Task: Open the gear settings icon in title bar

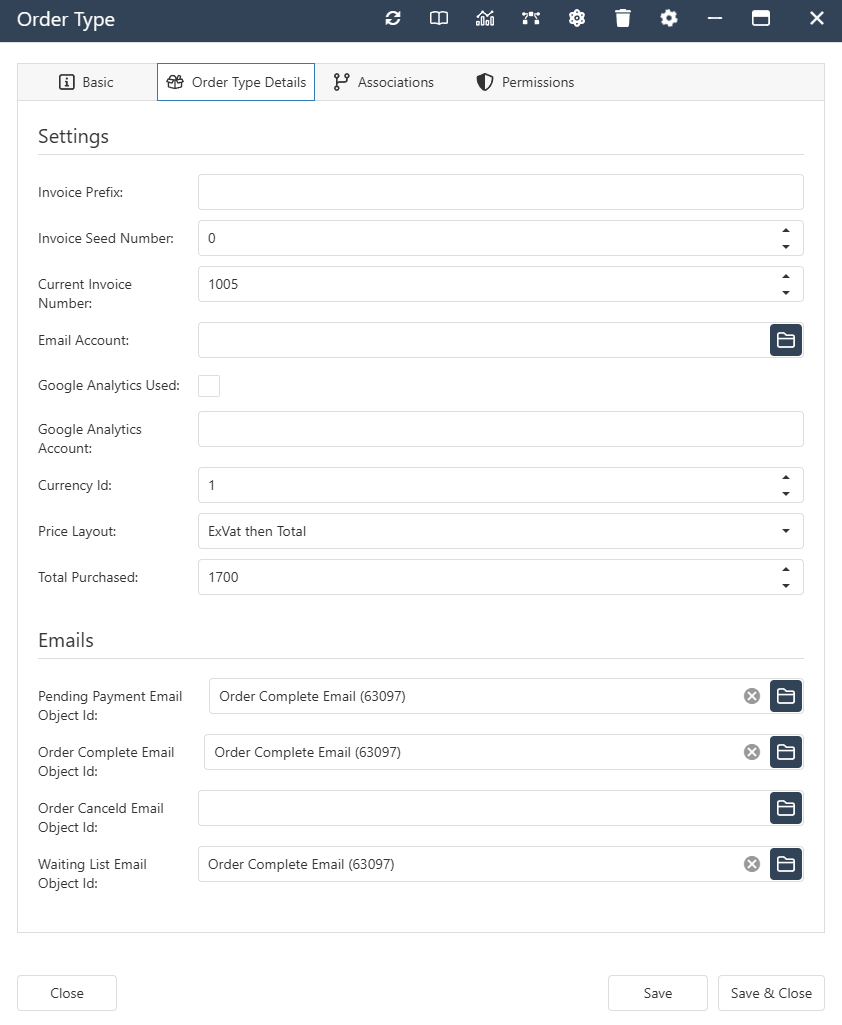Action: [669, 18]
